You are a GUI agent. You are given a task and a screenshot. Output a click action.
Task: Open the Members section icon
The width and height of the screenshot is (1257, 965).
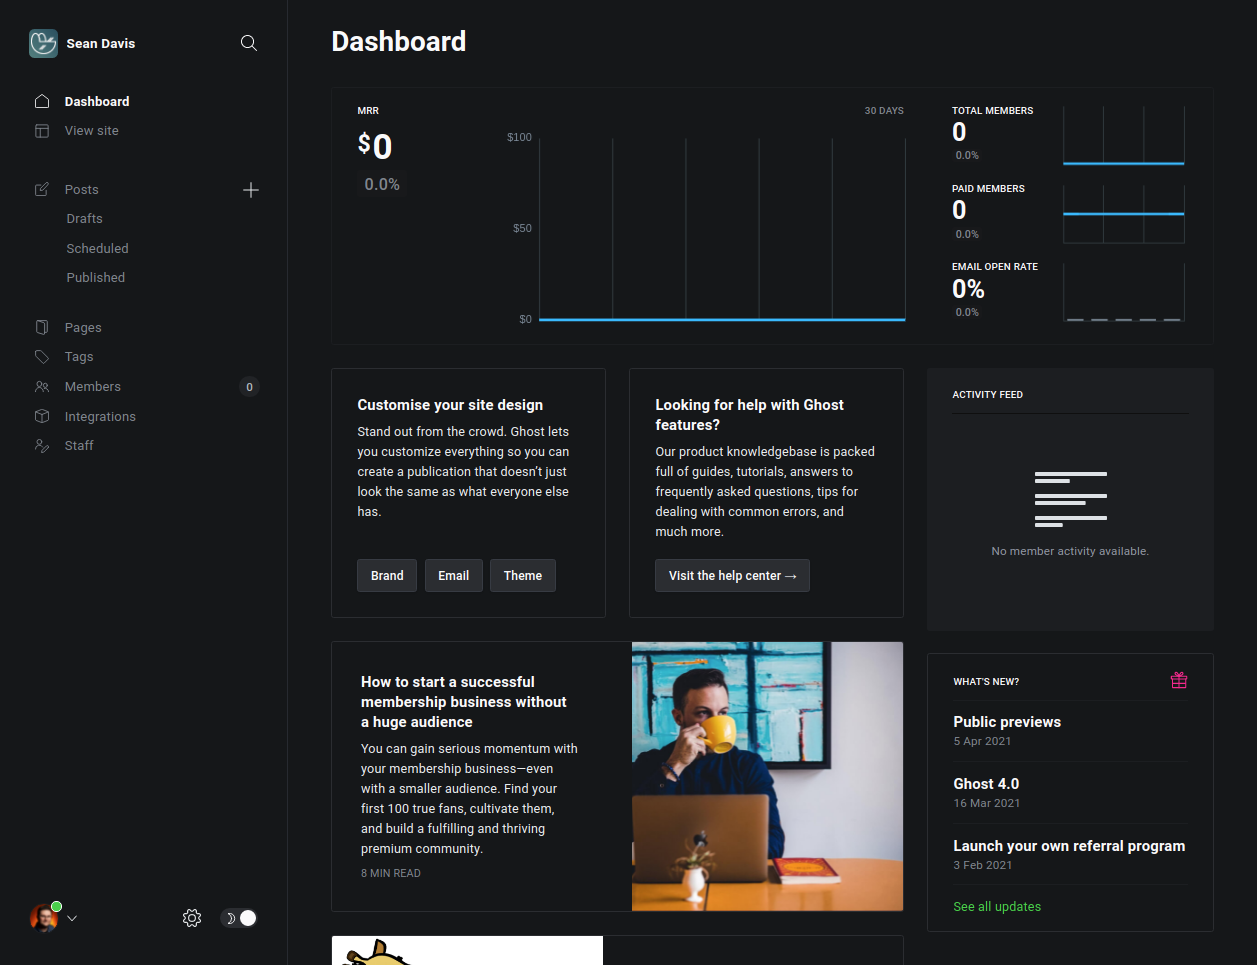(x=41, y=386)
